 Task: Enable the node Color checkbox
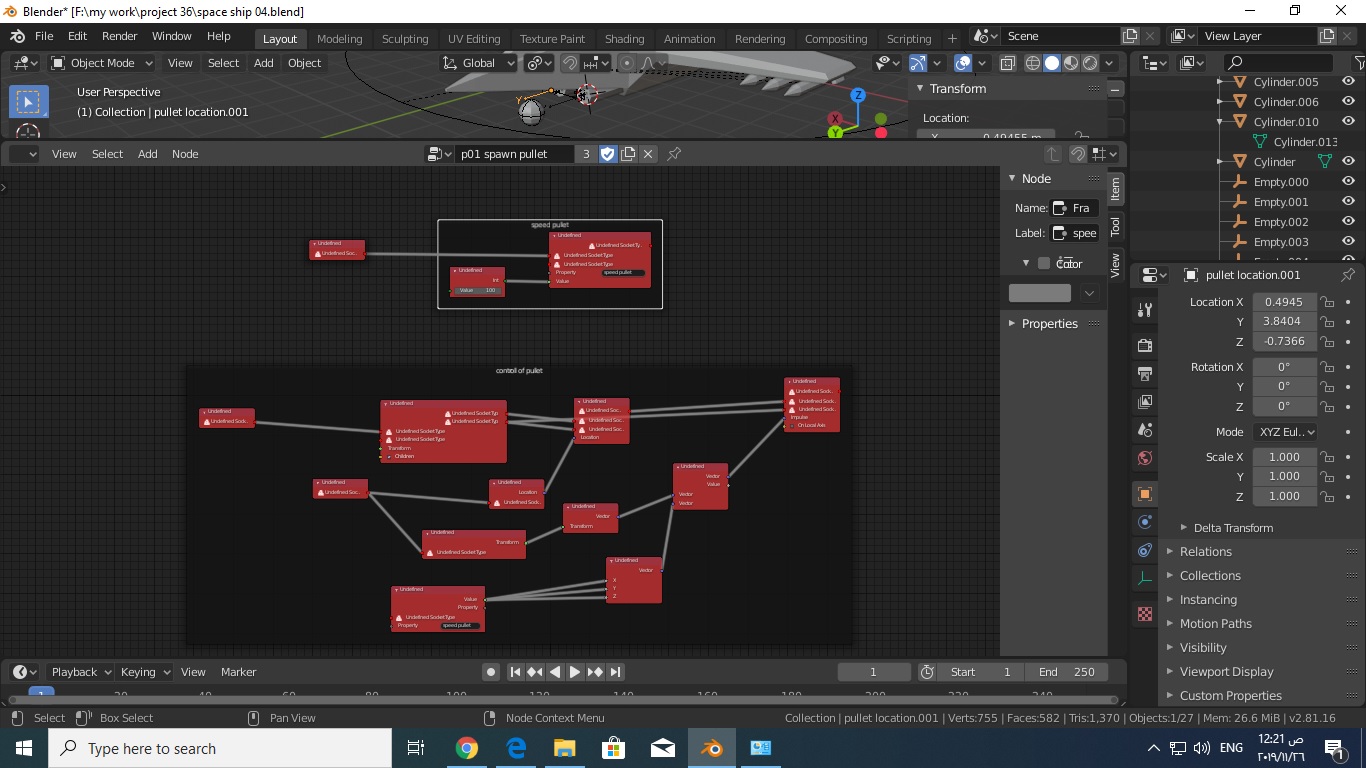(1044, 263)
